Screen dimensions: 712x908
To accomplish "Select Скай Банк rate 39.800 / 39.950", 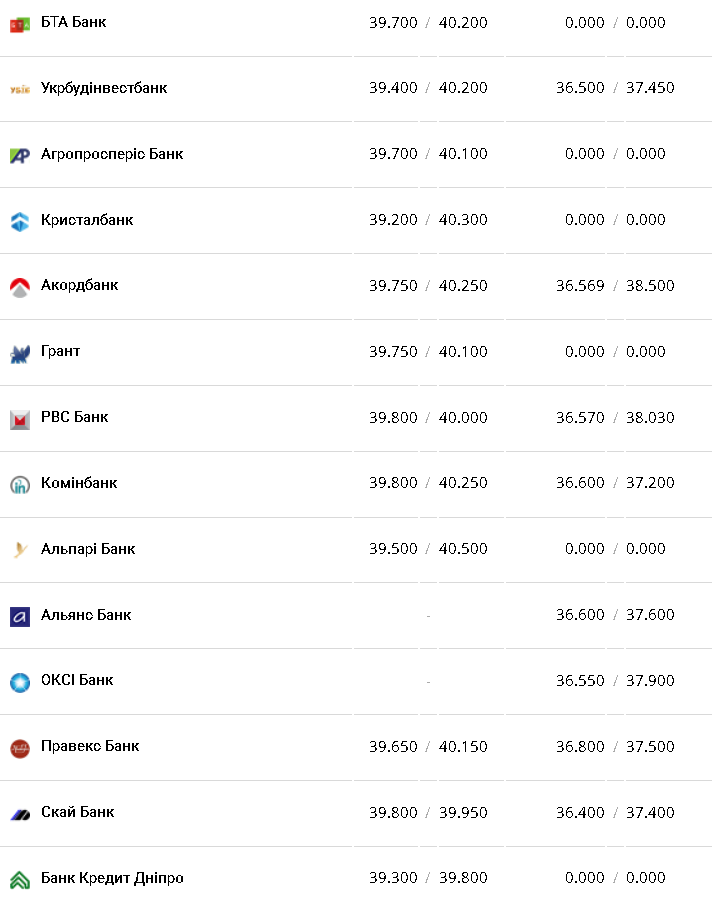I will pos(428,813).
